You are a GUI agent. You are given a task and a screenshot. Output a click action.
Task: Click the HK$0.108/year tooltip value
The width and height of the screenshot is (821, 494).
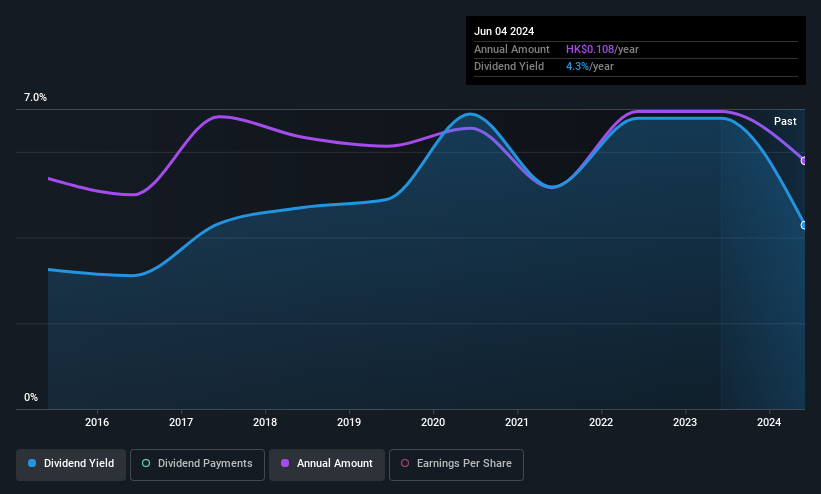(602, 49)
